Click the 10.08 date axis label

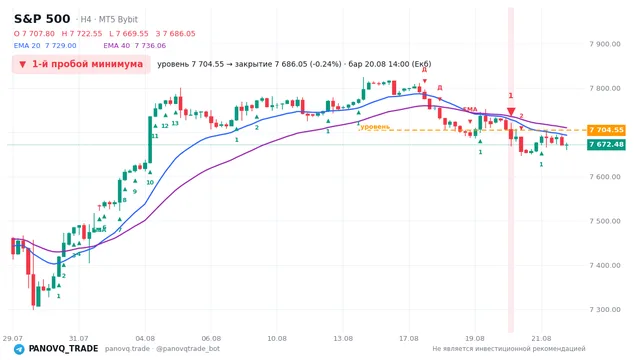coord(277,338)
